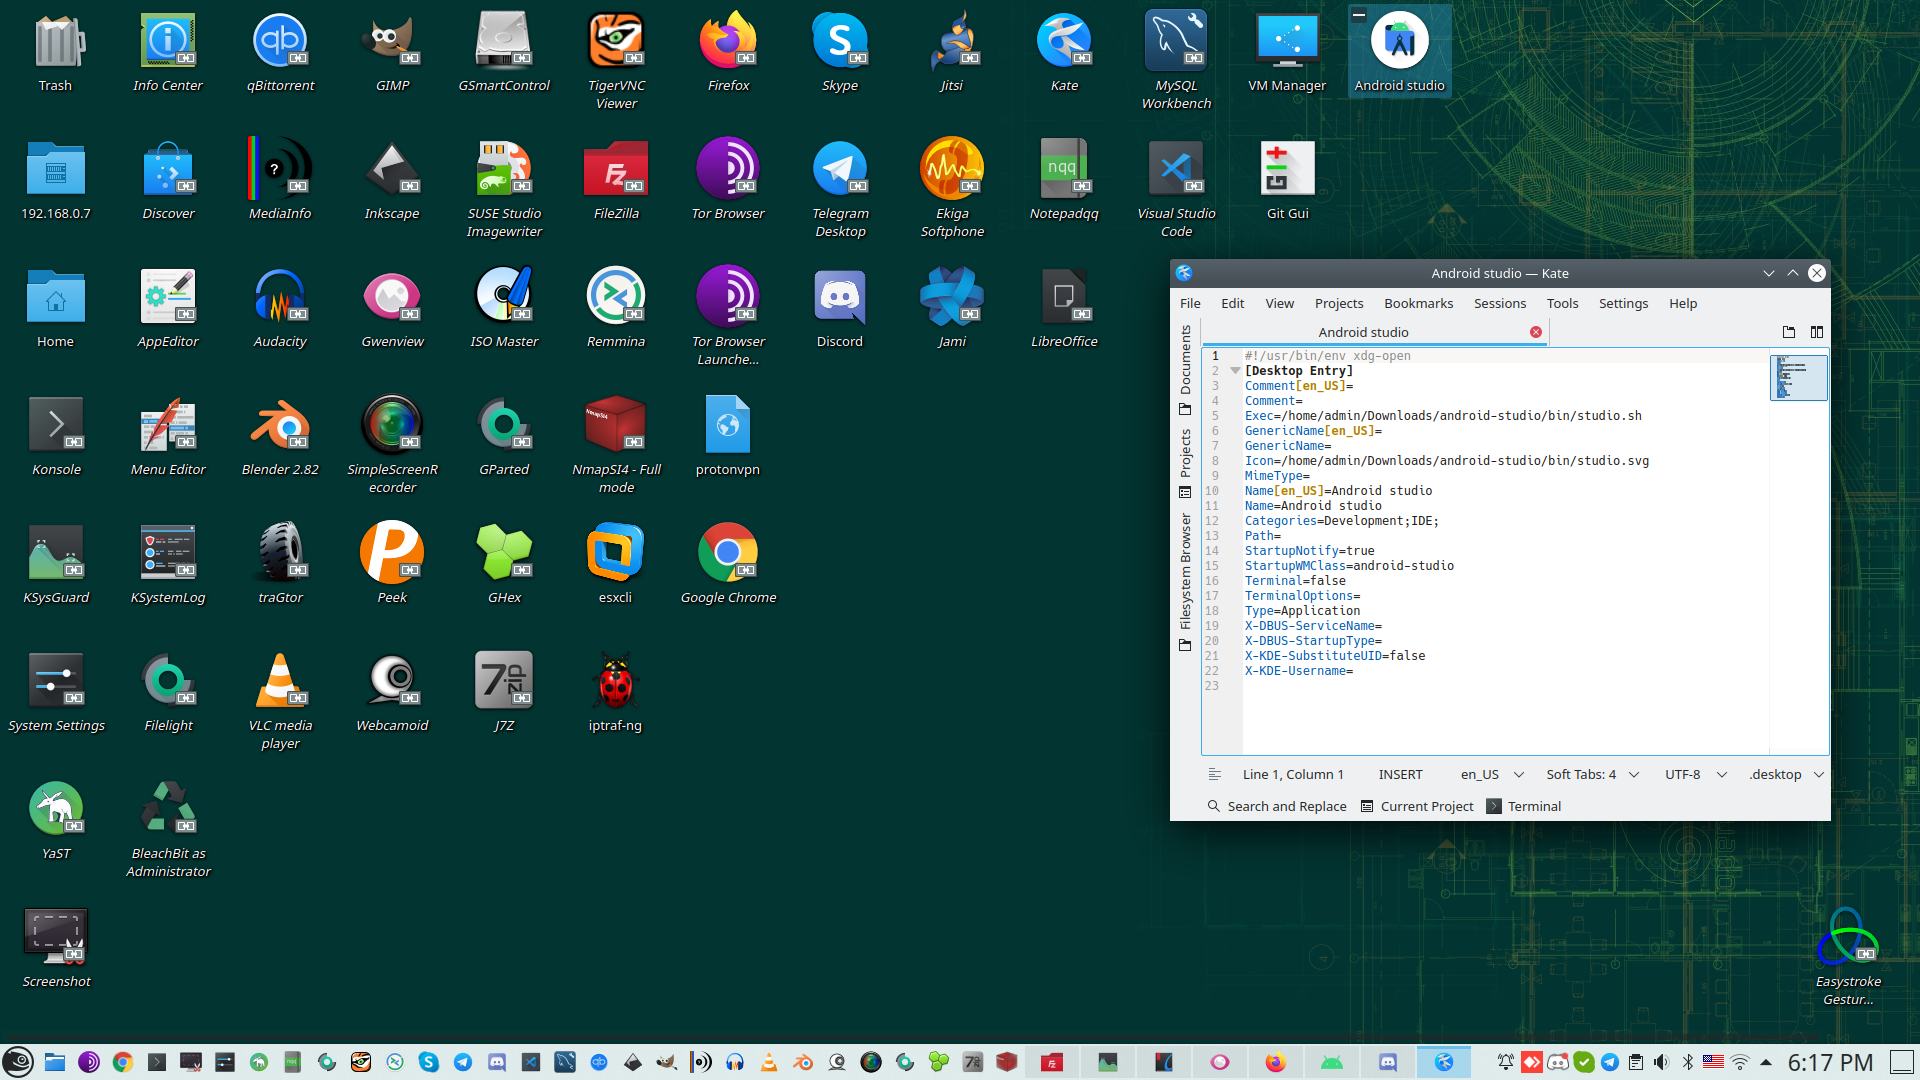The width and height of the screenshot is (1920, 1080).
Task: Open the Bookmarks menu
Action: [1418, 303]
